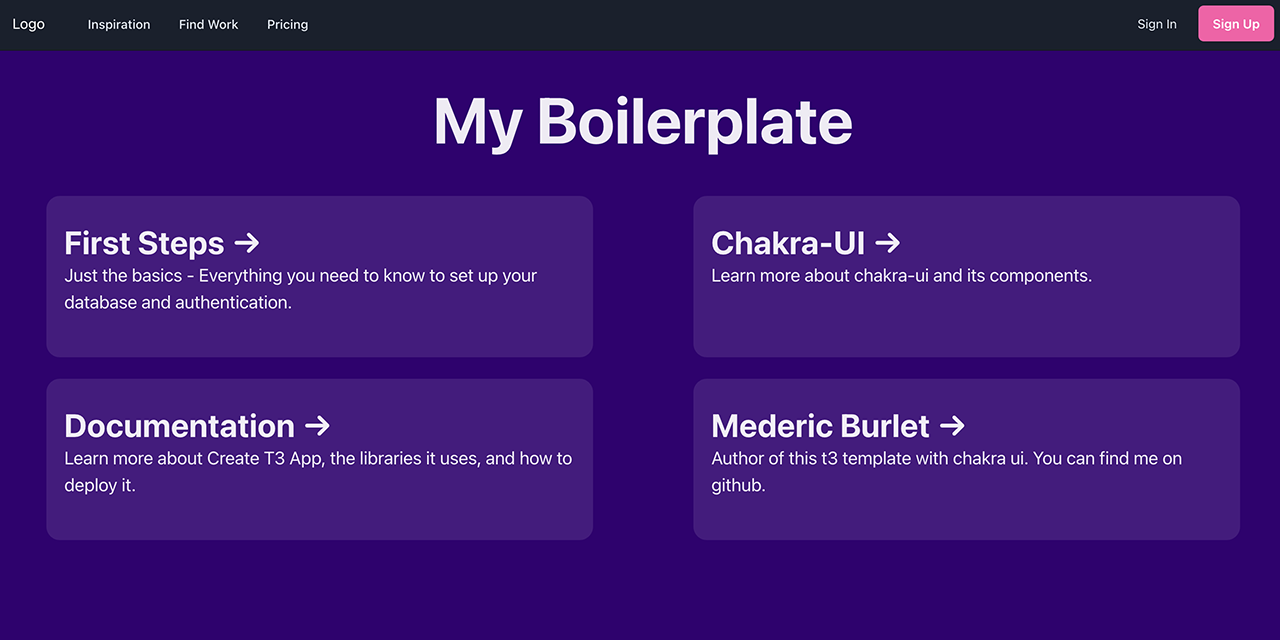1280x640 pixels.
Task: Click the arrow icon on Chakra-UI card
Action: (887, 242)
